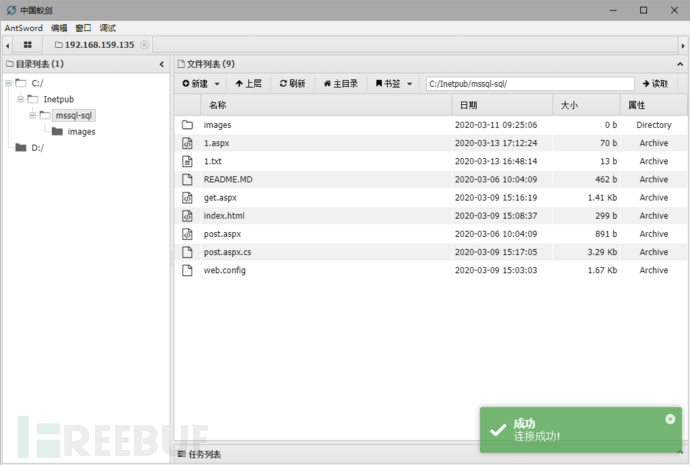The image size is (690, 465).
Task: Click the images folder icon in file list
Action: [x=187, y=125]
